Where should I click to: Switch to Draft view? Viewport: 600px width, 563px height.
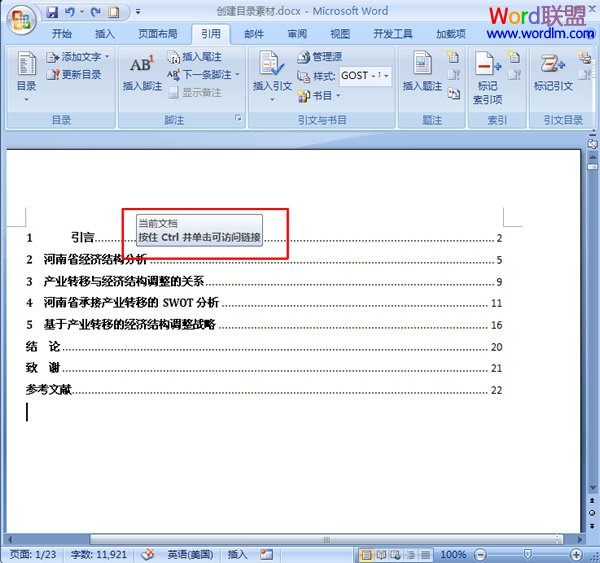425,555
